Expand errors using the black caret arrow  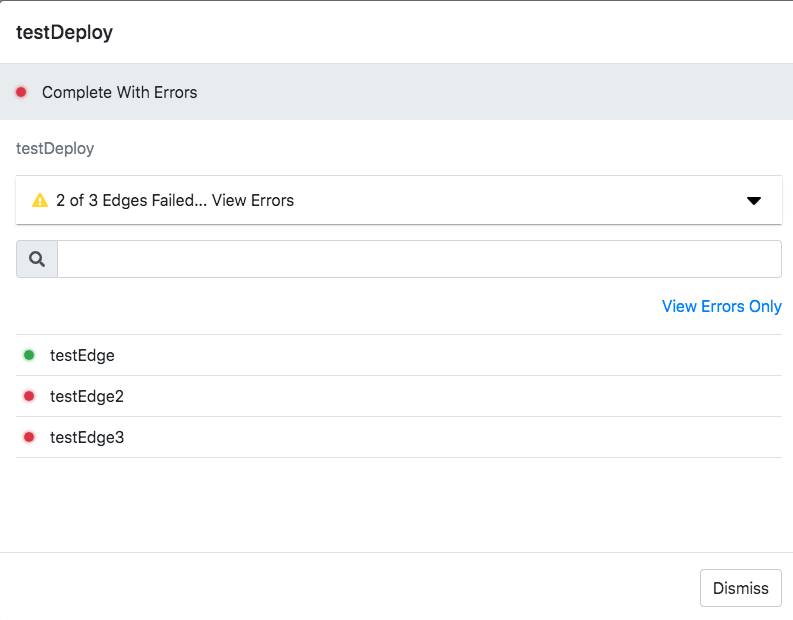(x=754, y=201)
